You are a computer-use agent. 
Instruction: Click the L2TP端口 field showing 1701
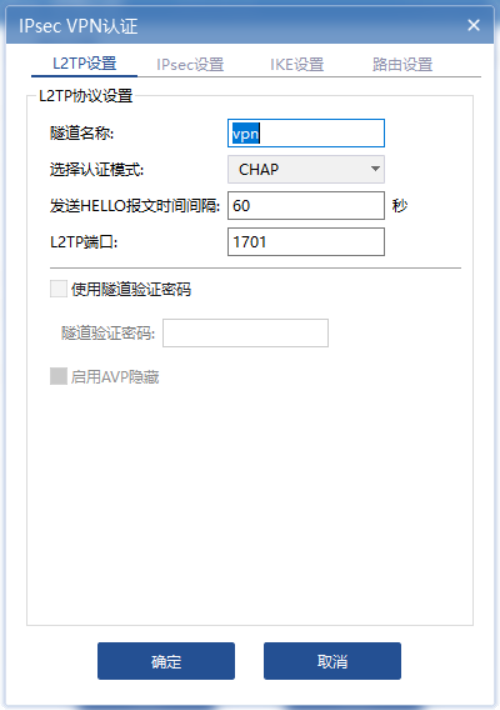(x=306, y=242)
